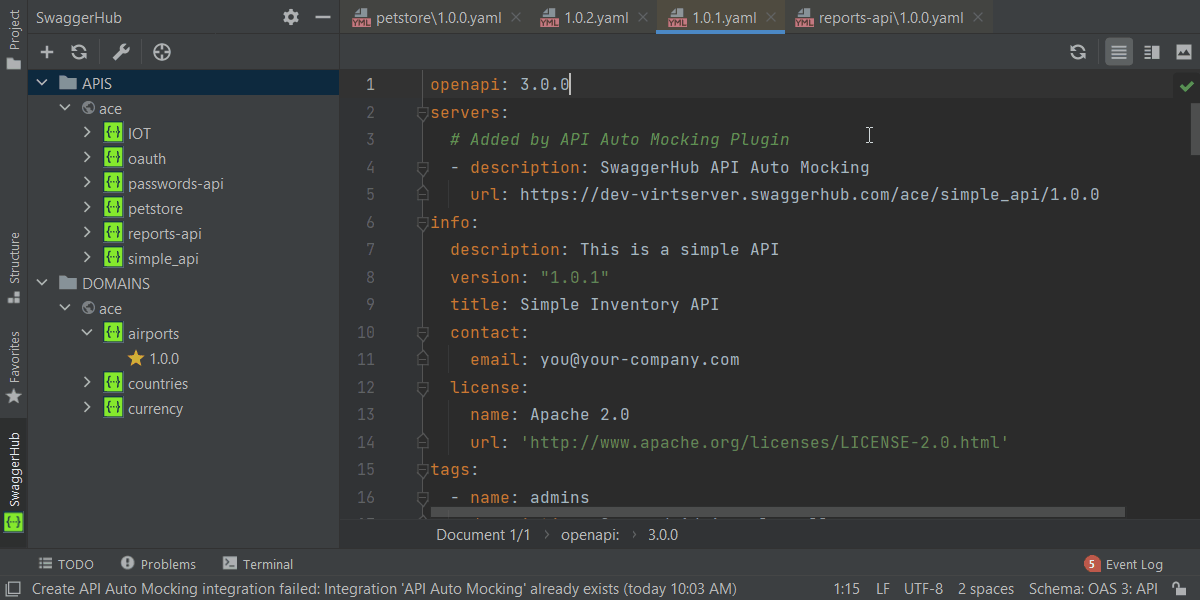The image size is (1200, 600).
Task: Collapse the airports domain node
Action: coord(88,334)
